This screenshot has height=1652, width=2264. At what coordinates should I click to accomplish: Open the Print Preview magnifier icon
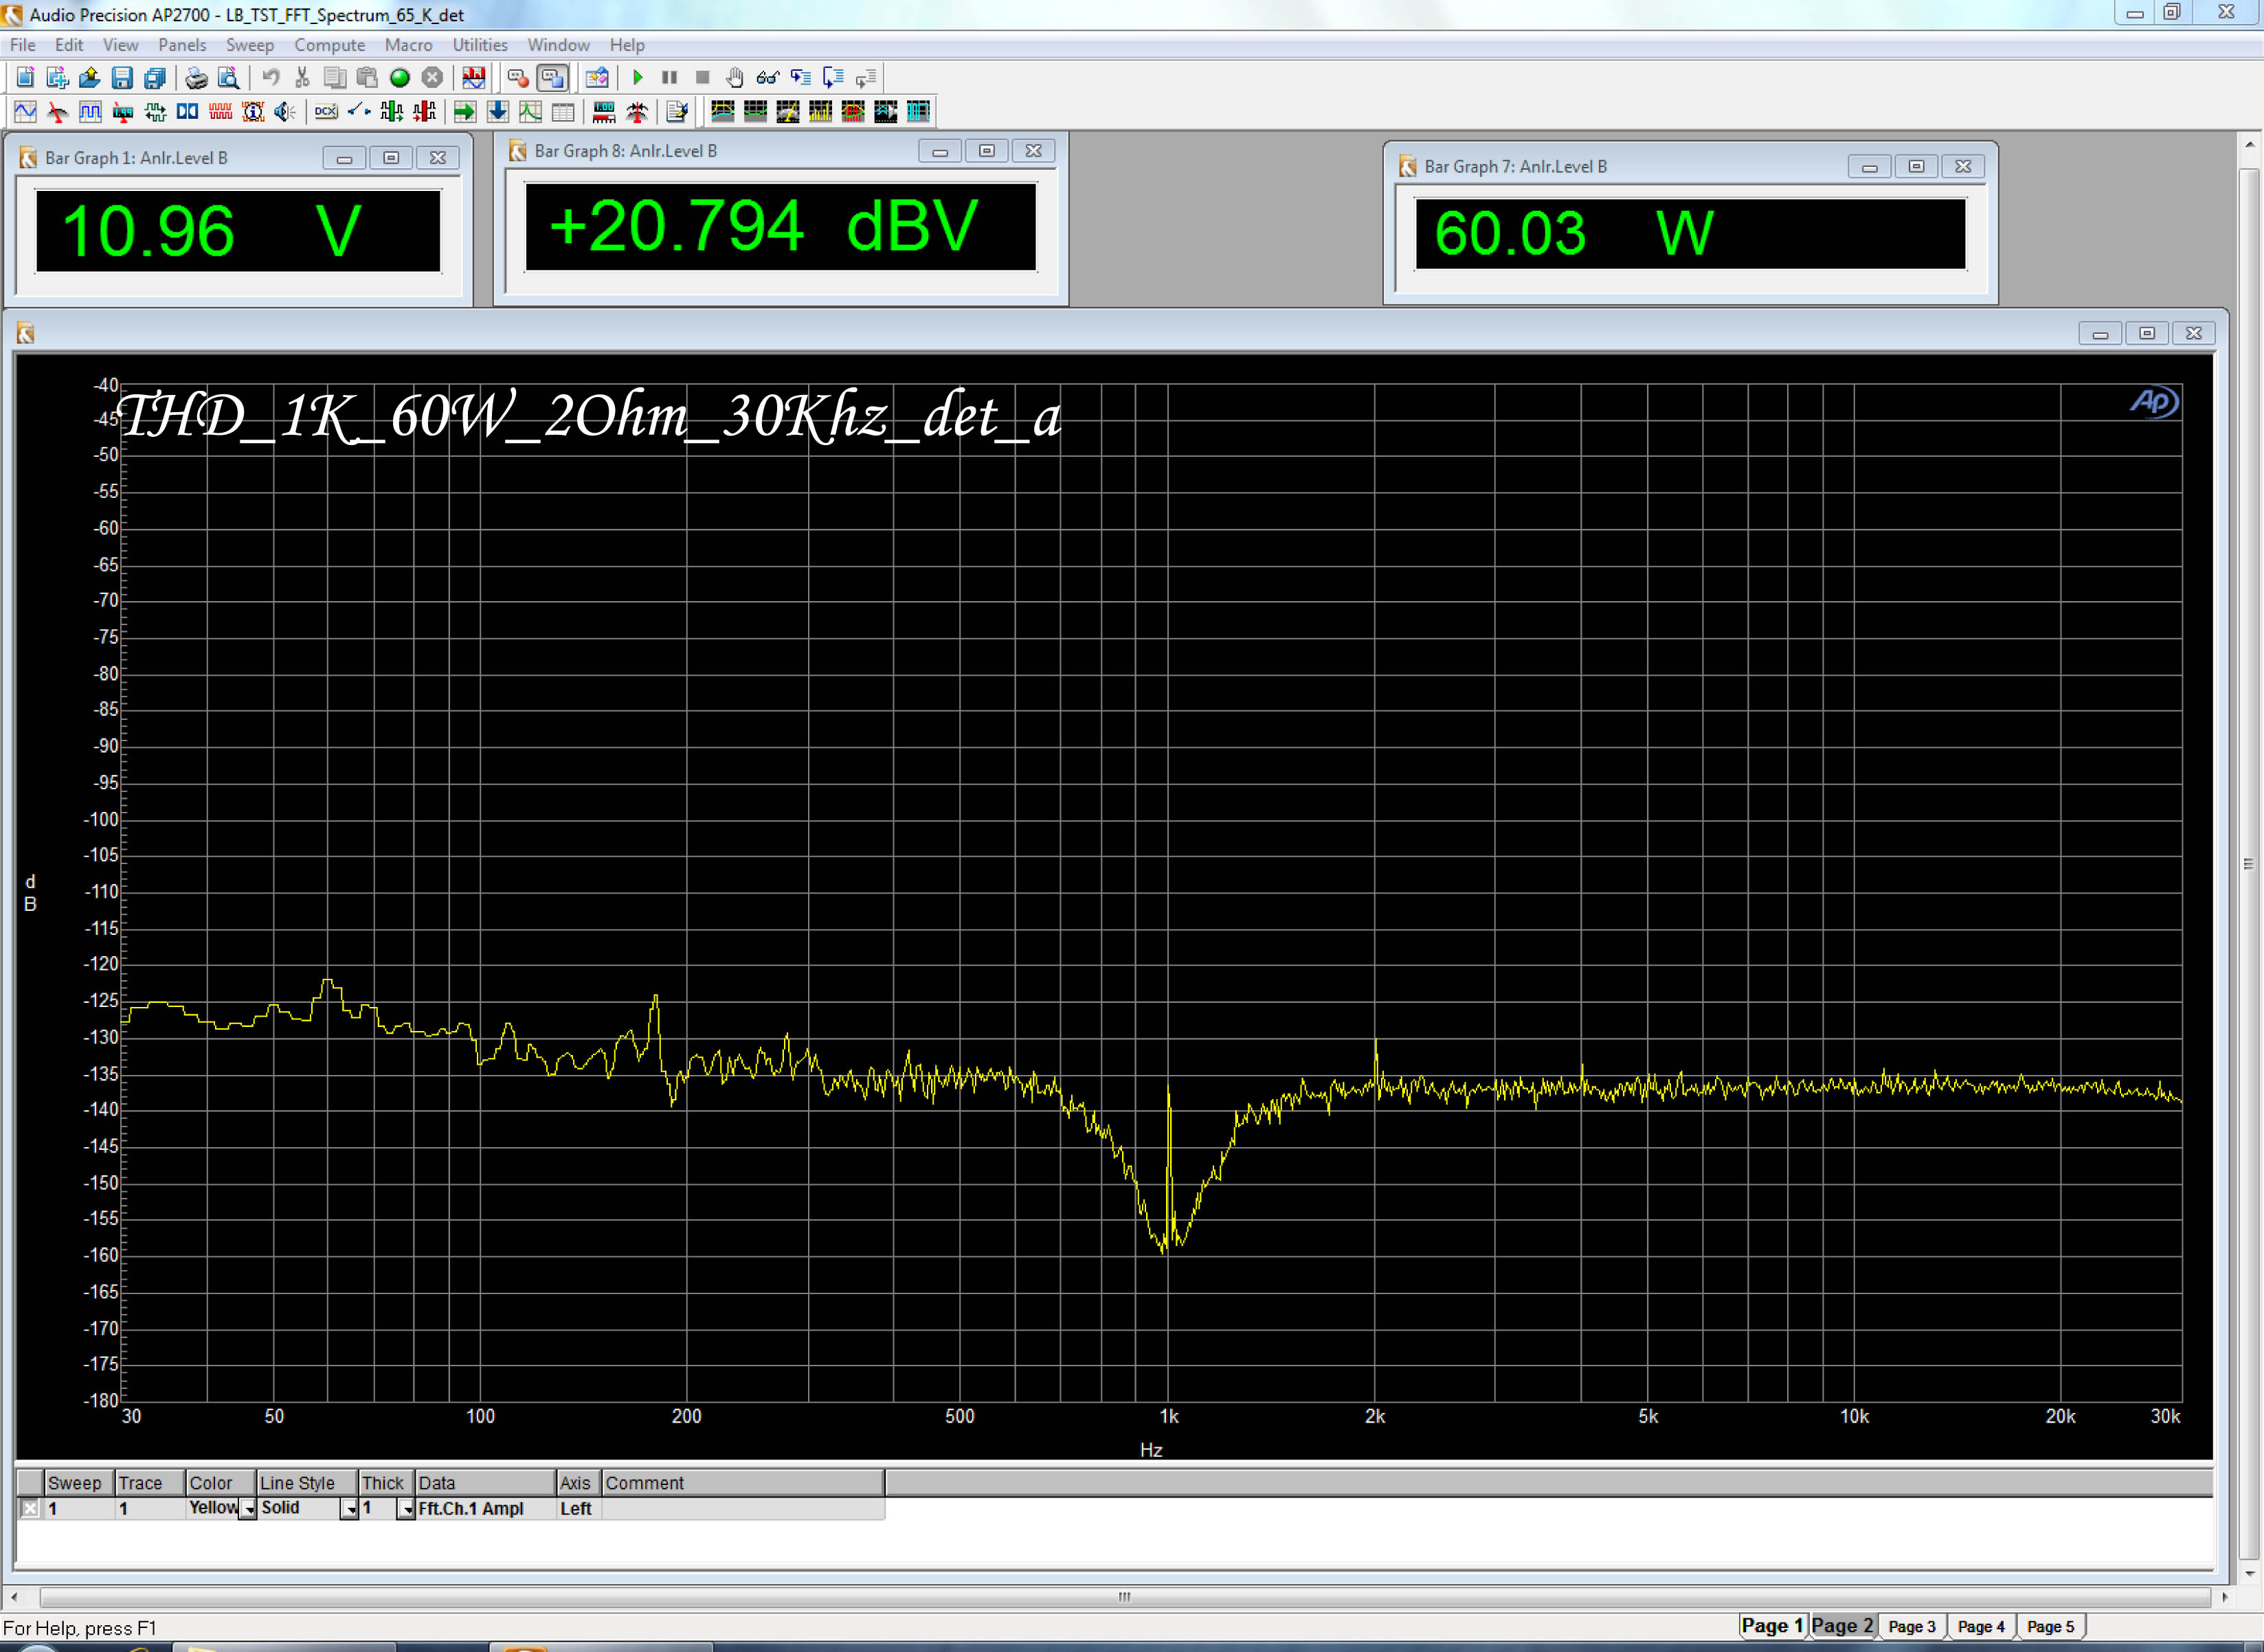229,77
